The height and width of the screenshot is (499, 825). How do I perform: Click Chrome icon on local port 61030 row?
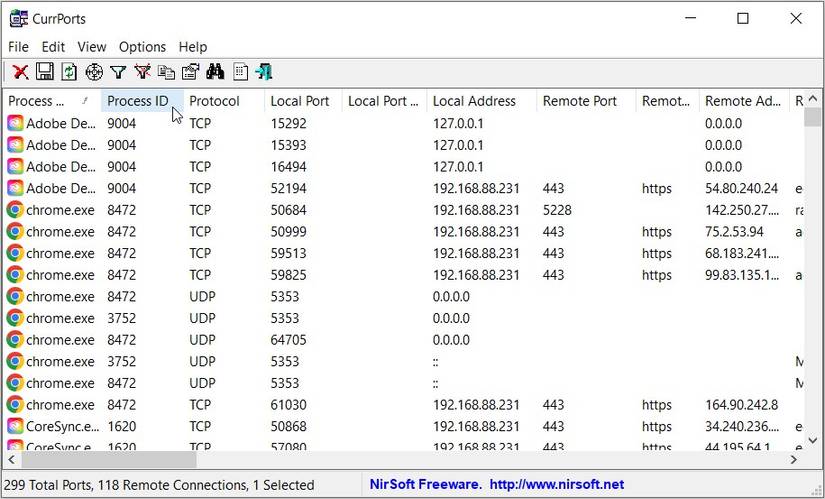click(x=15, y=405)
